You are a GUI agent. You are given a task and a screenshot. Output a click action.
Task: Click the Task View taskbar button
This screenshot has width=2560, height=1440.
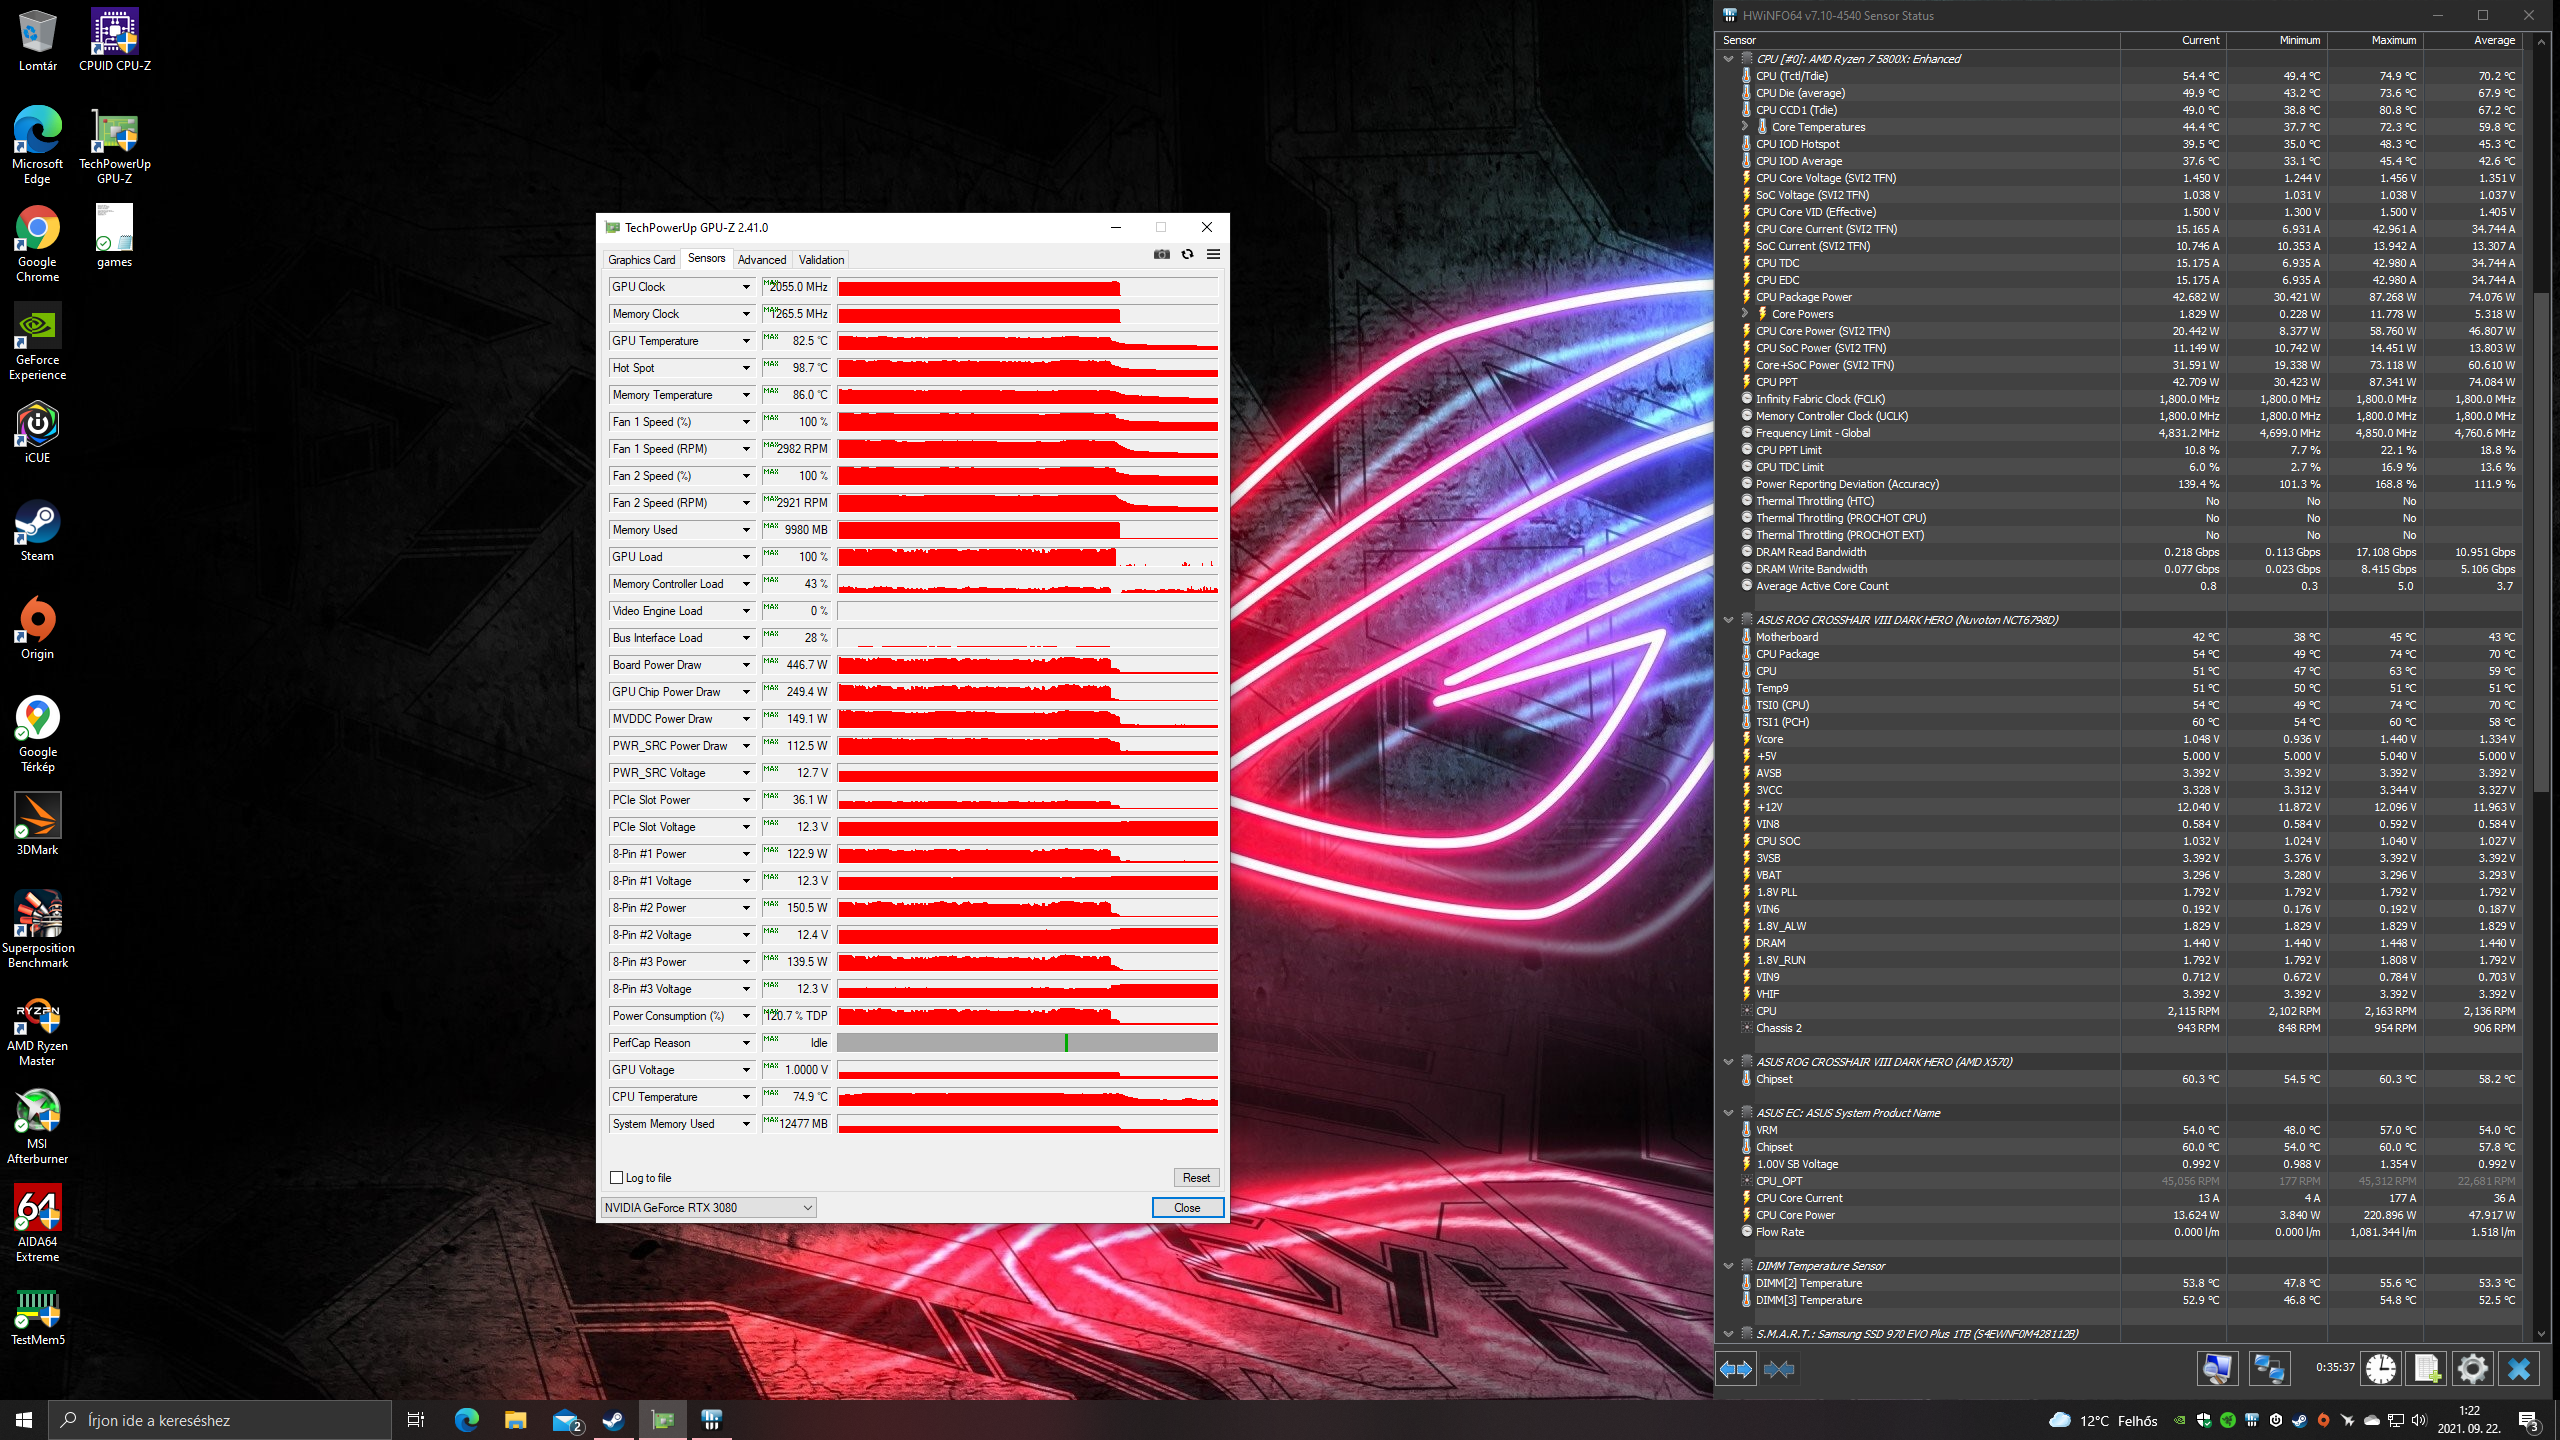coord(416,1420)
